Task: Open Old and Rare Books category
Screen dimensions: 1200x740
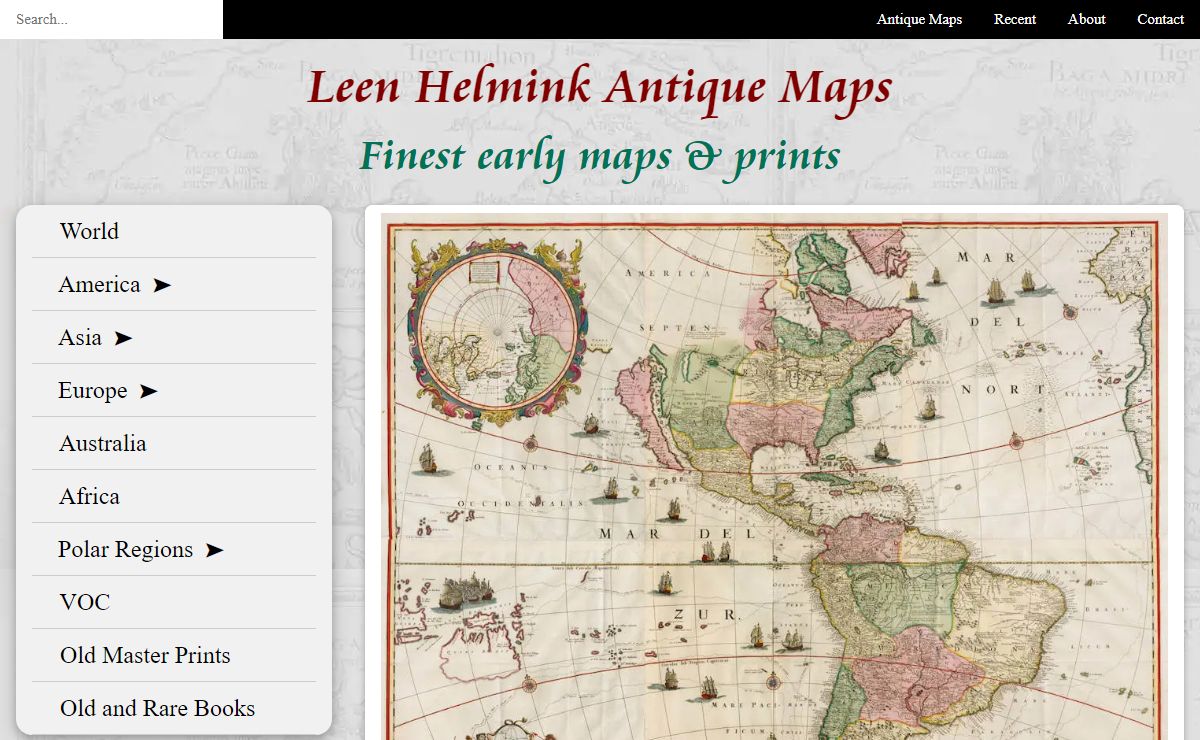Action: tap(157, 708)
